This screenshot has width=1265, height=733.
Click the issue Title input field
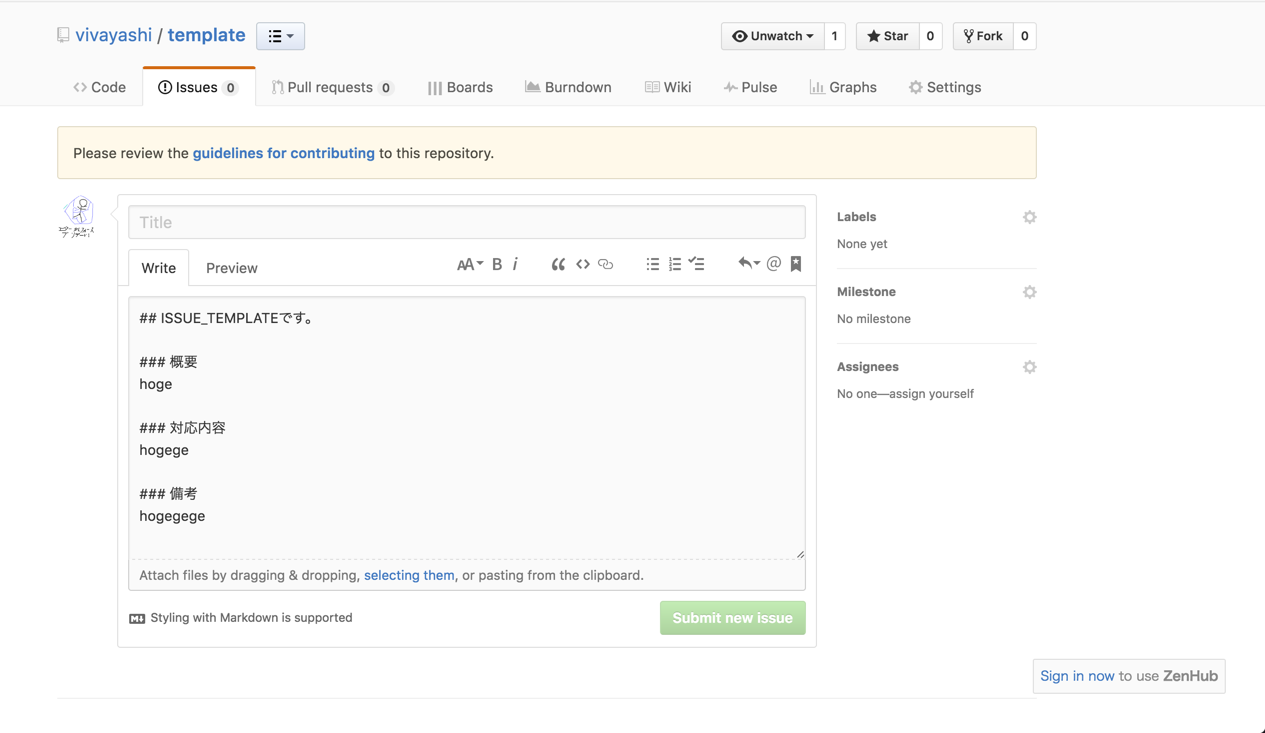(x=466, y=221)
